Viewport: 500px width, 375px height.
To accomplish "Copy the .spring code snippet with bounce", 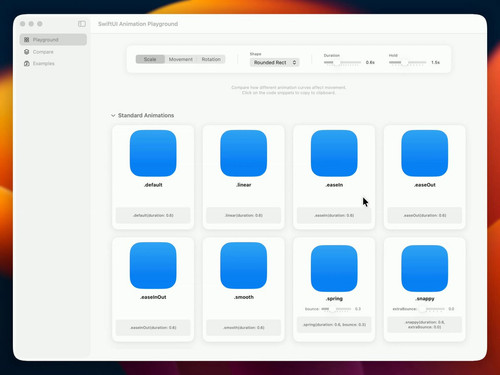I will point(334,325).
